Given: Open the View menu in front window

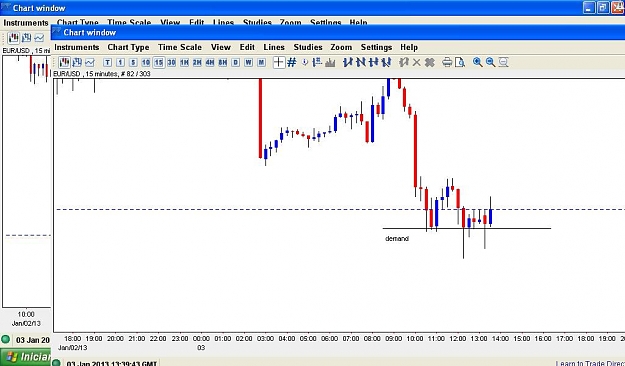Looking at the screenshot, I should tap(220, 47).
